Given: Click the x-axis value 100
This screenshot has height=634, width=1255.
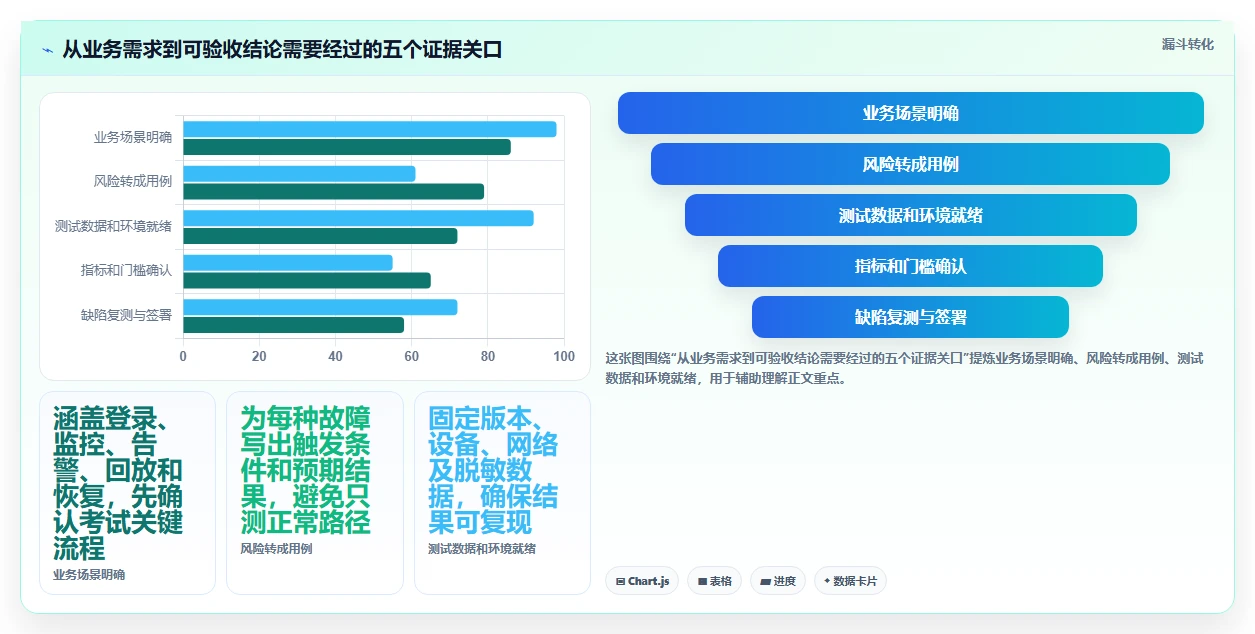Looking at the screenshot, I should (x=564, y=356).
